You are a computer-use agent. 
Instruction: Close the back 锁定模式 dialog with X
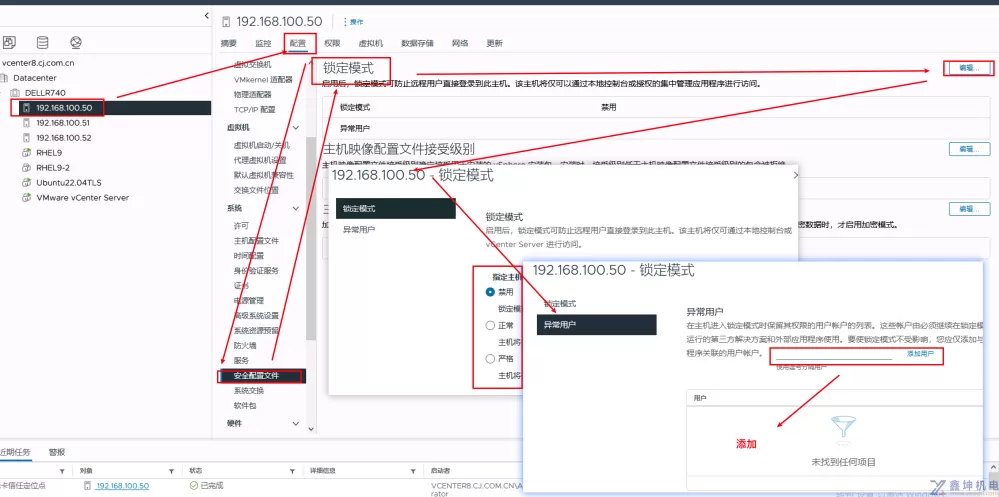(x=795, y=175)
